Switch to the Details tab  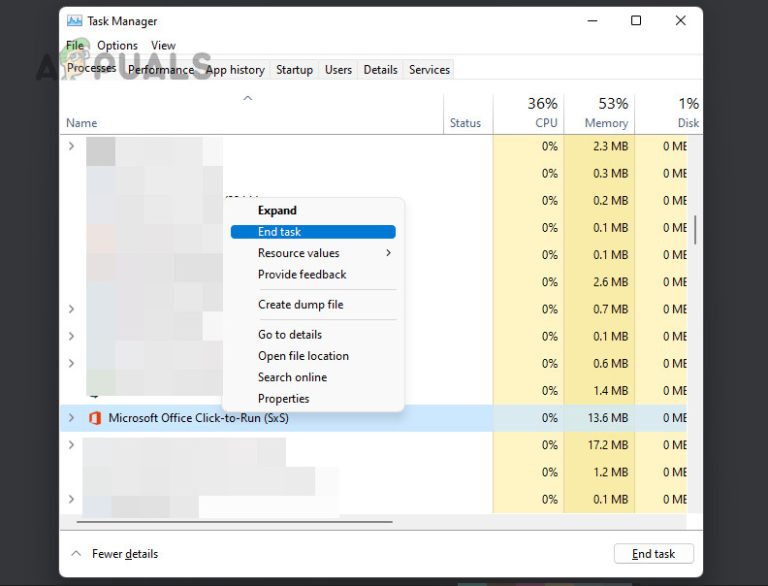(x=381, y=70)
